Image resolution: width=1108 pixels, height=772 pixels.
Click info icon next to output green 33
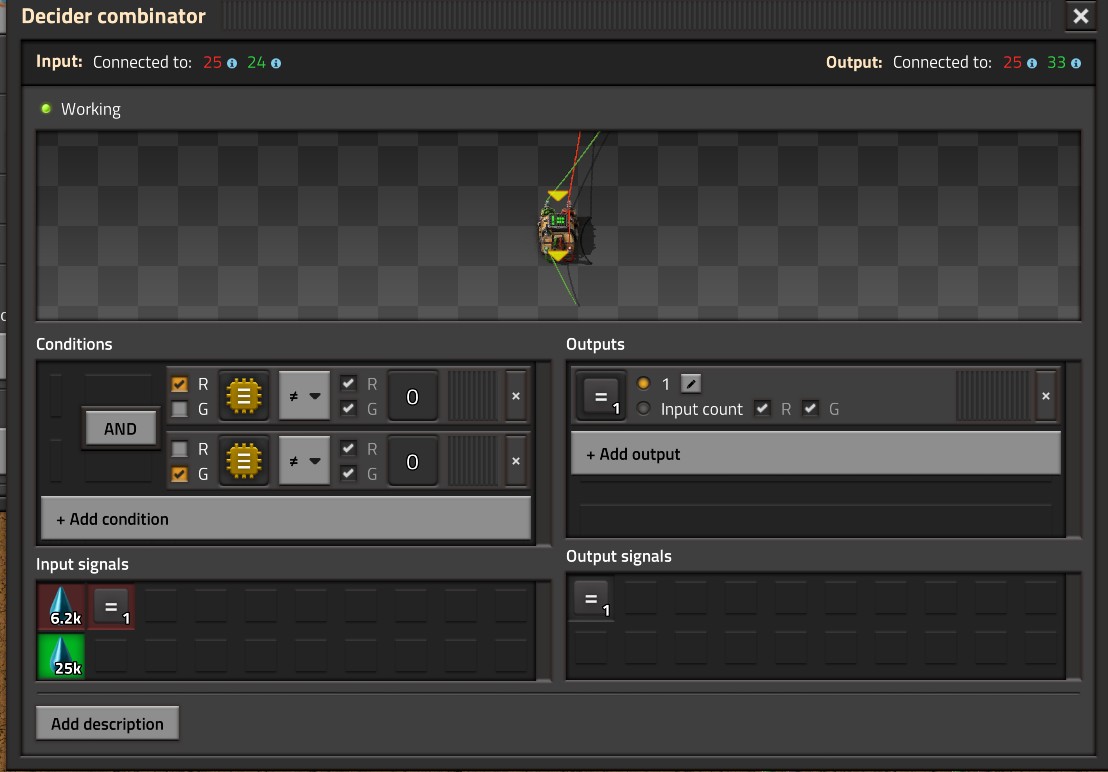[x=1075, y=64]
